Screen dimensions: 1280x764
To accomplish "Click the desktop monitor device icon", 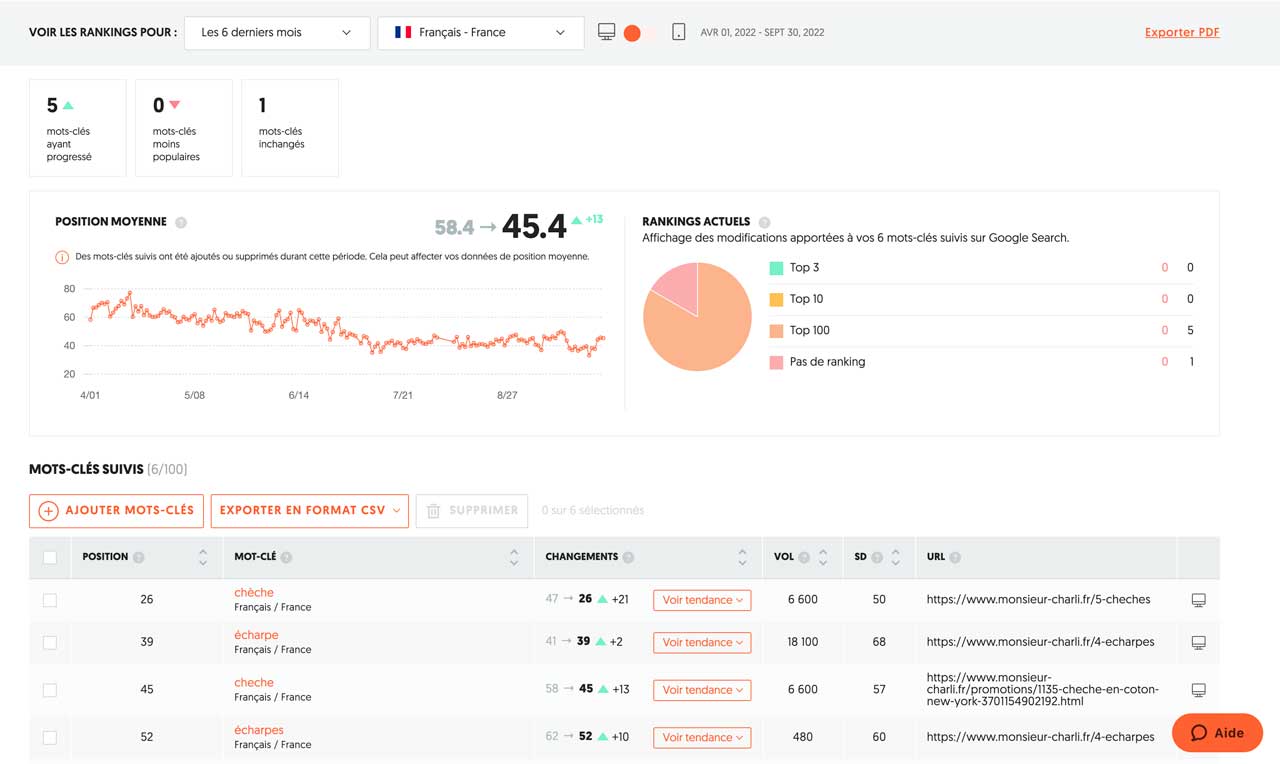I will [606, 32].
